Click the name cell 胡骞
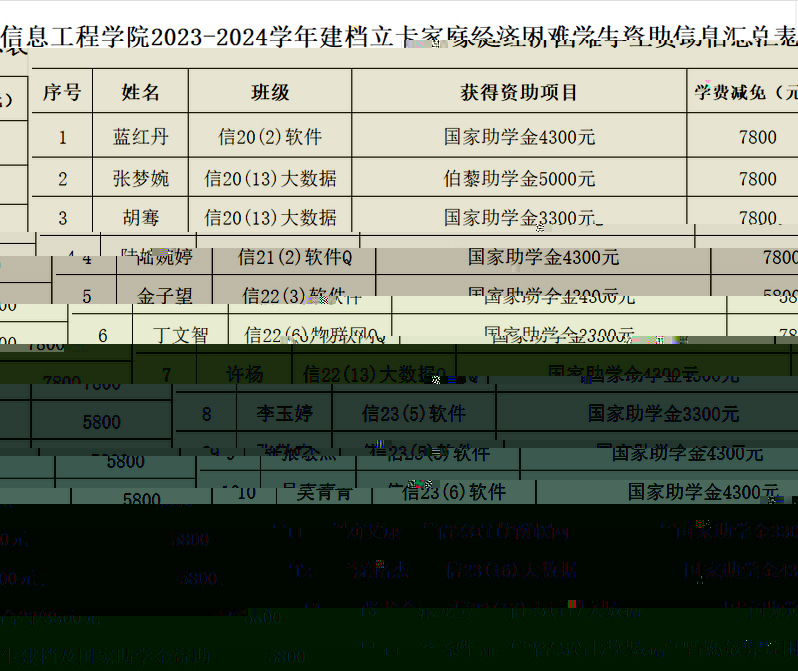This screenshot has height=671, width=798. coord(141,217)
